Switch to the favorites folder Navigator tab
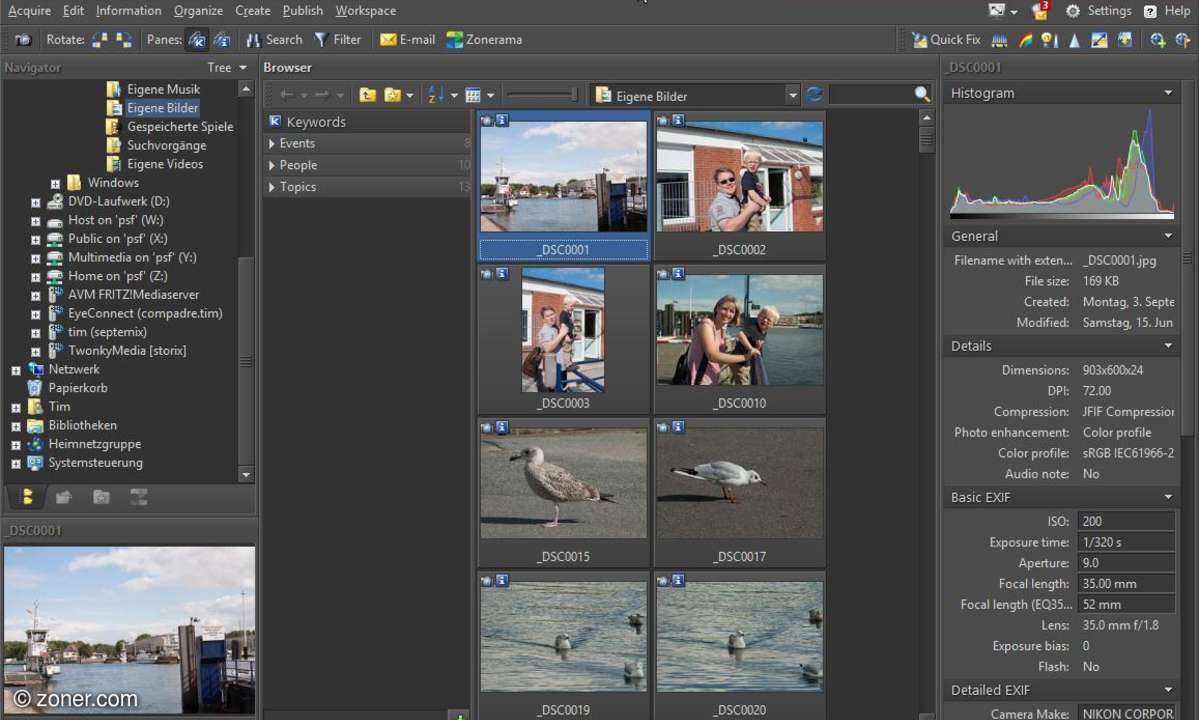1199x720 pixels. tap(101, 498)
